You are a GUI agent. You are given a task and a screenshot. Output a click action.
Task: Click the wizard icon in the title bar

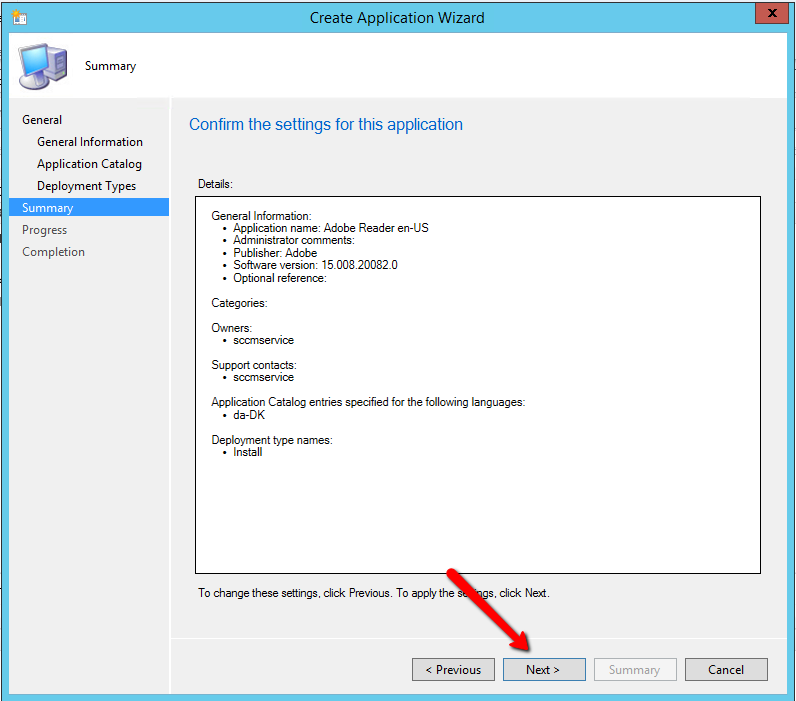click(18, 17)
